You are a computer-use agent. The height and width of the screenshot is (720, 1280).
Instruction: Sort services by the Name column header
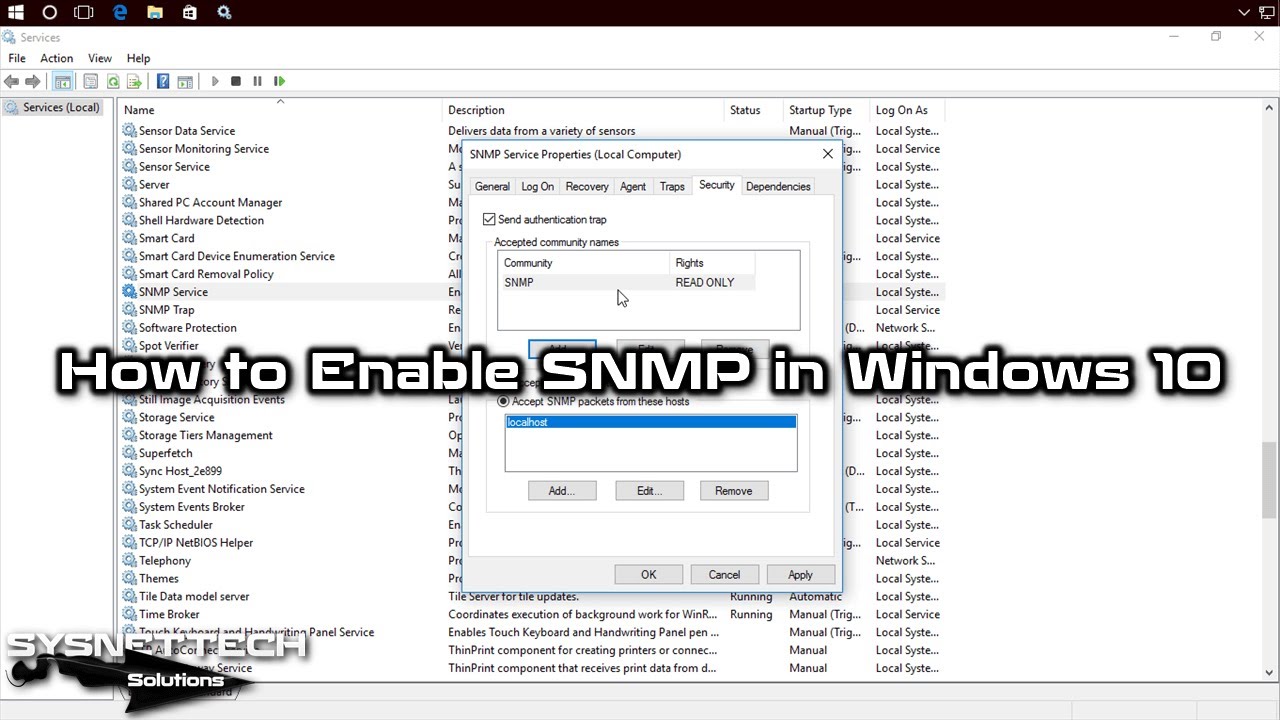click(280, 110)
